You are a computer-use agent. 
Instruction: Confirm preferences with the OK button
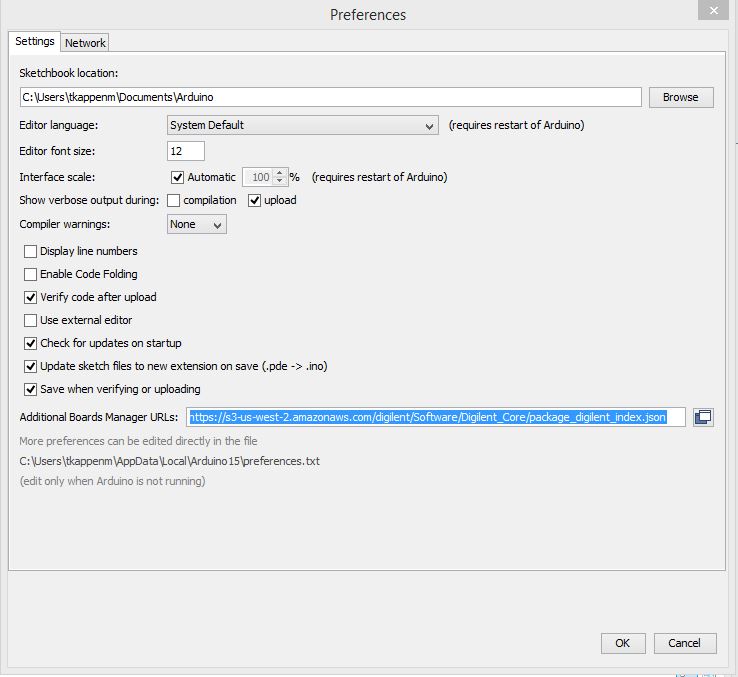tap(623, 643)
